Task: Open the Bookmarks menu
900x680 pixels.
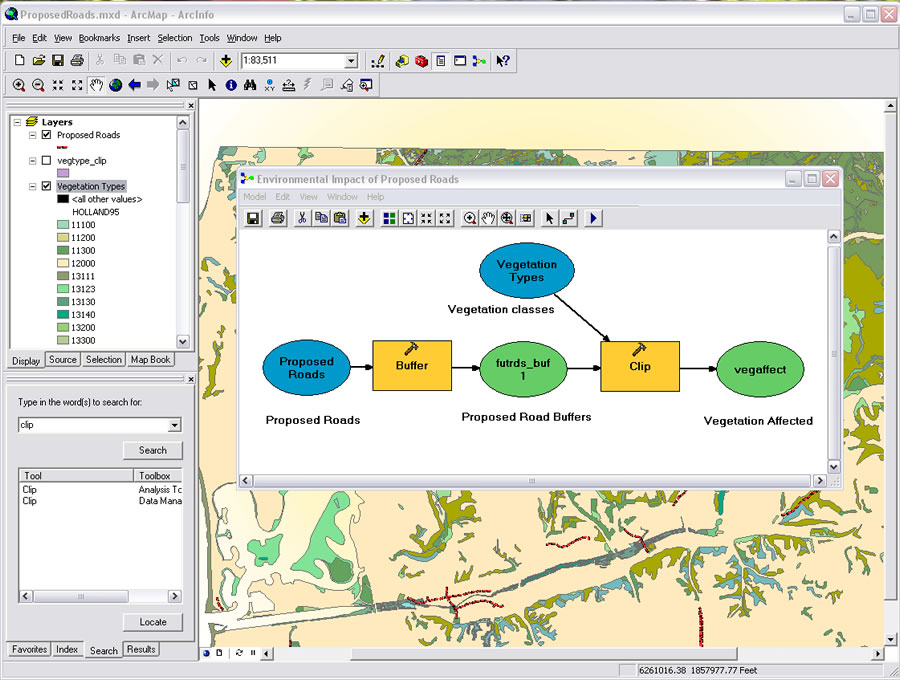Action: pyautogui.click(x=99, y=38)
